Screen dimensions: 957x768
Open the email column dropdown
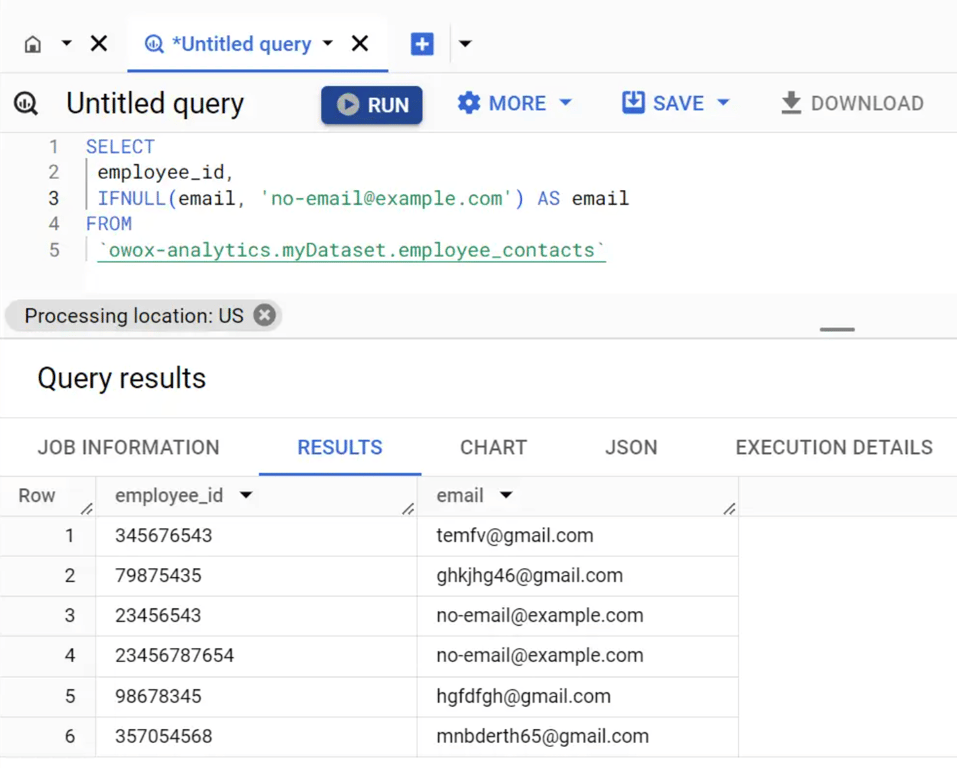tap(506, 495)
